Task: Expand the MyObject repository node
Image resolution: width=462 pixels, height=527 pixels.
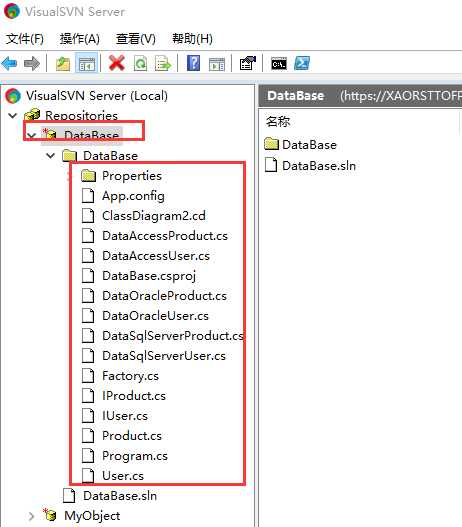Action: pos(31,516)
